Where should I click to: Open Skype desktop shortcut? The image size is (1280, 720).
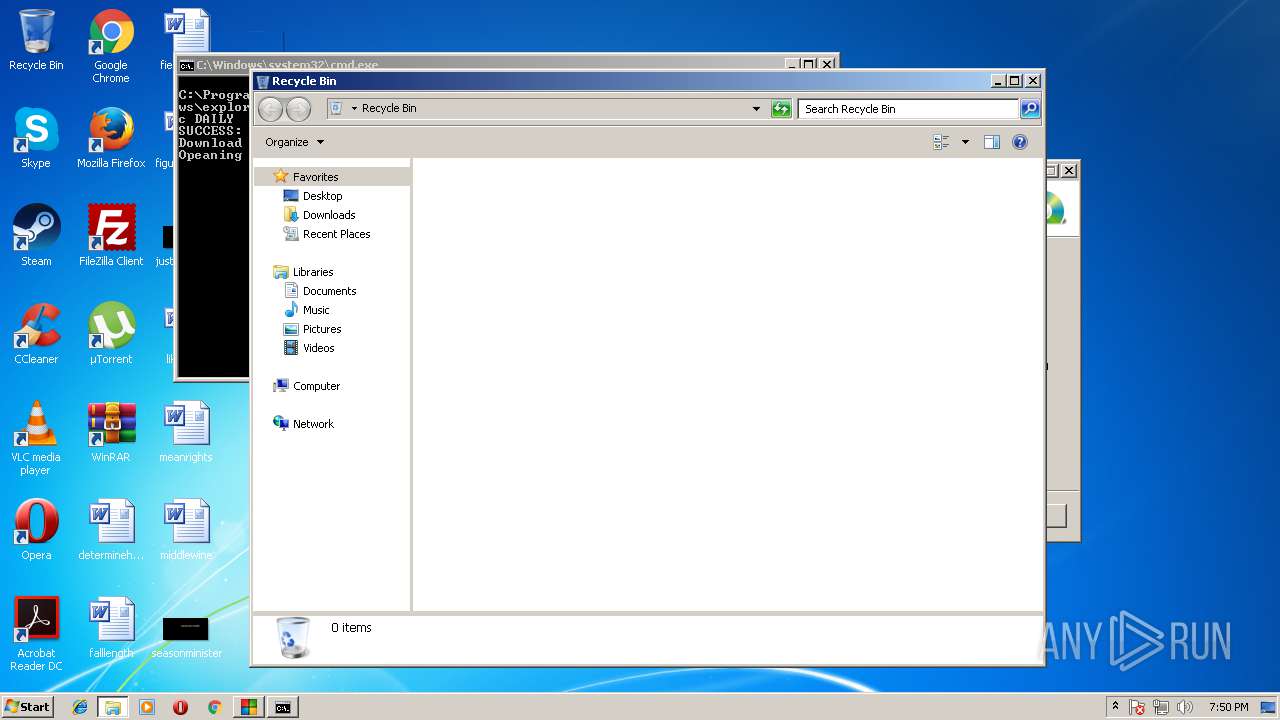pyautogui.click(x=36, y=138)
